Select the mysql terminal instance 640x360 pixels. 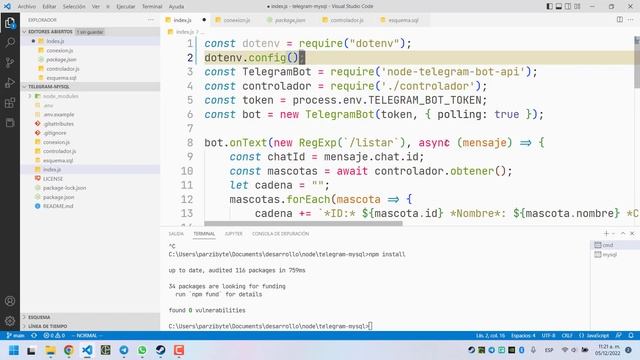click(609, 254)
